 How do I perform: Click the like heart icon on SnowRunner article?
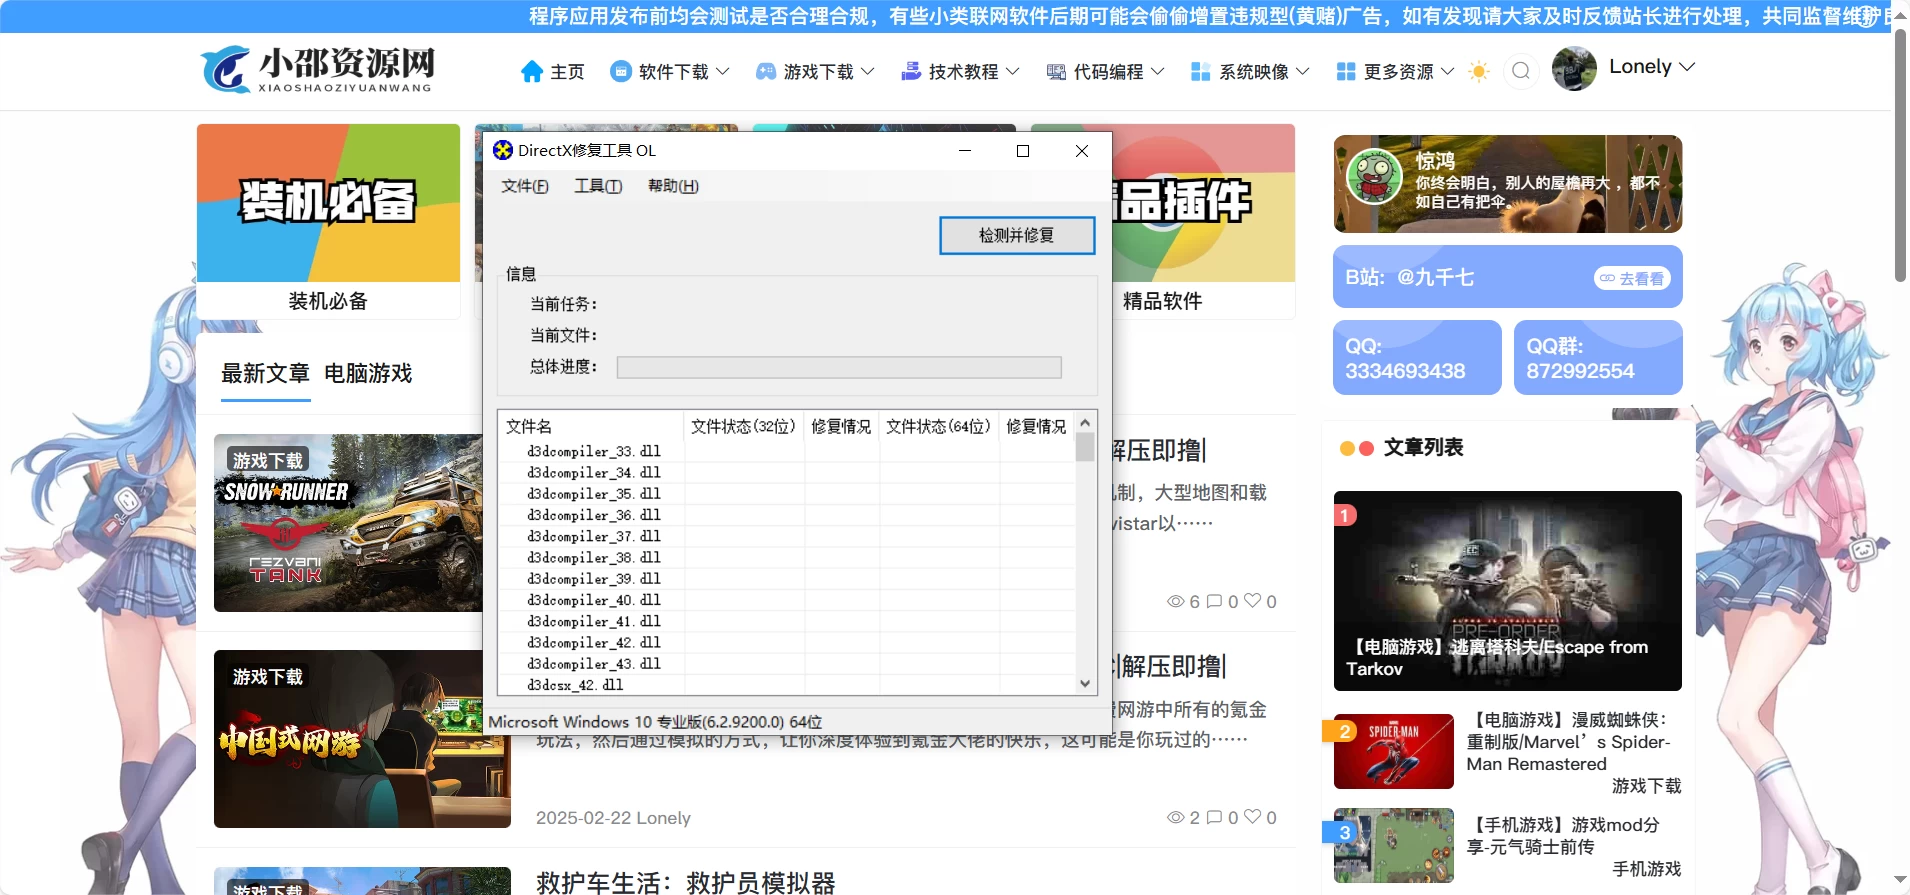point(1253,600)
